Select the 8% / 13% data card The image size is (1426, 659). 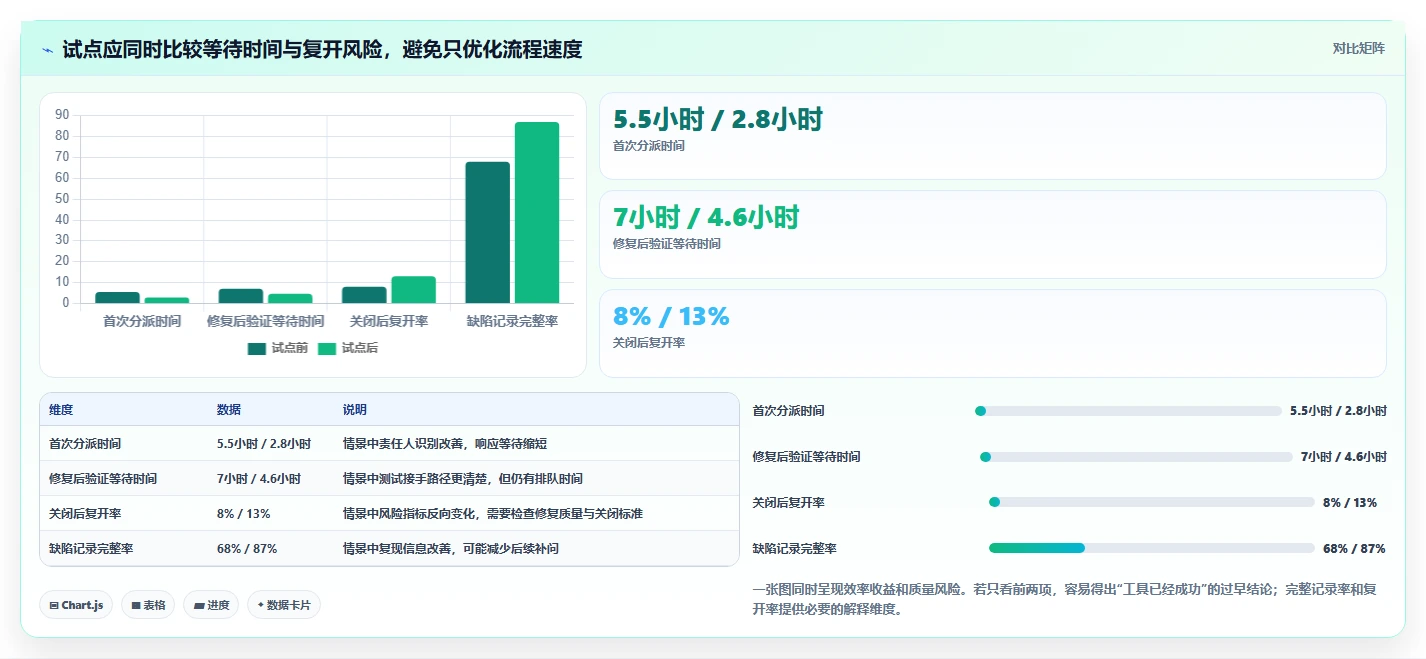tap(992, 333)
